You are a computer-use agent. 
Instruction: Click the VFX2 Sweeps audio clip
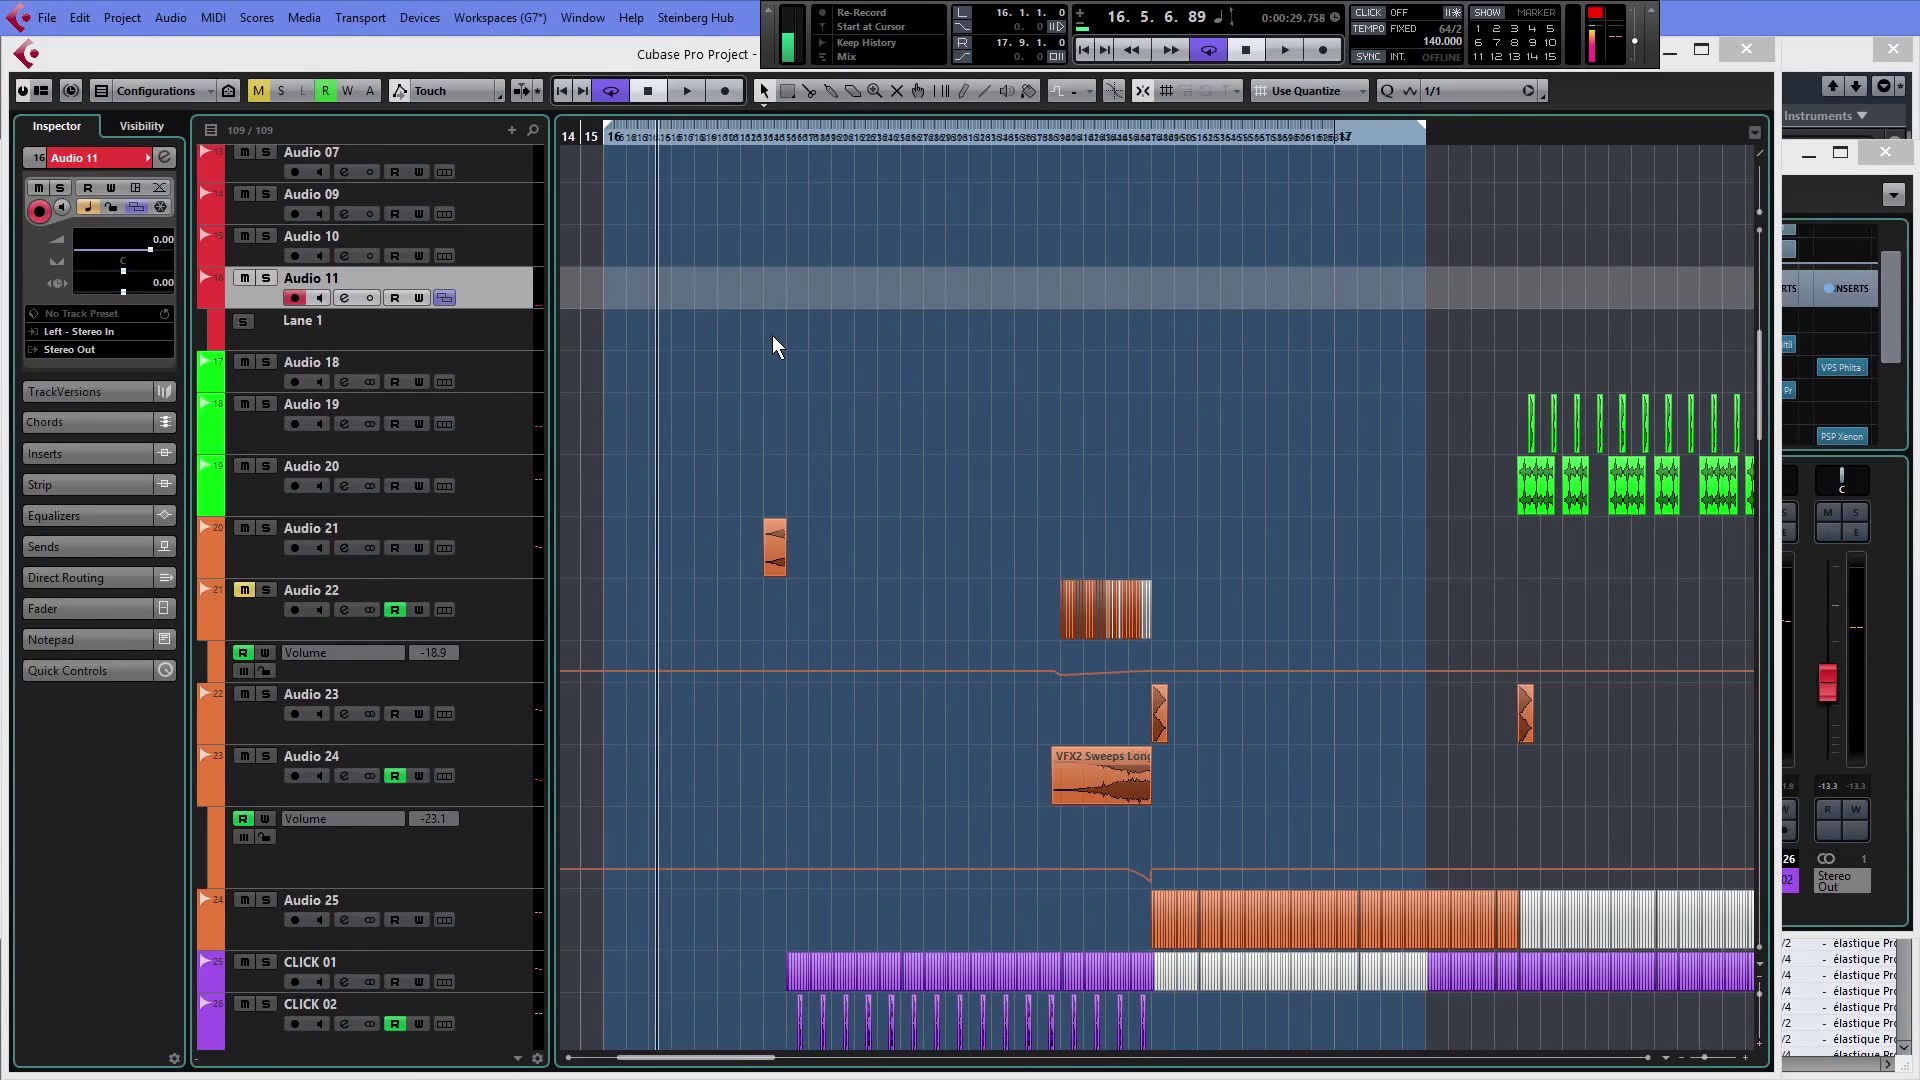(x=1101, y=778)
